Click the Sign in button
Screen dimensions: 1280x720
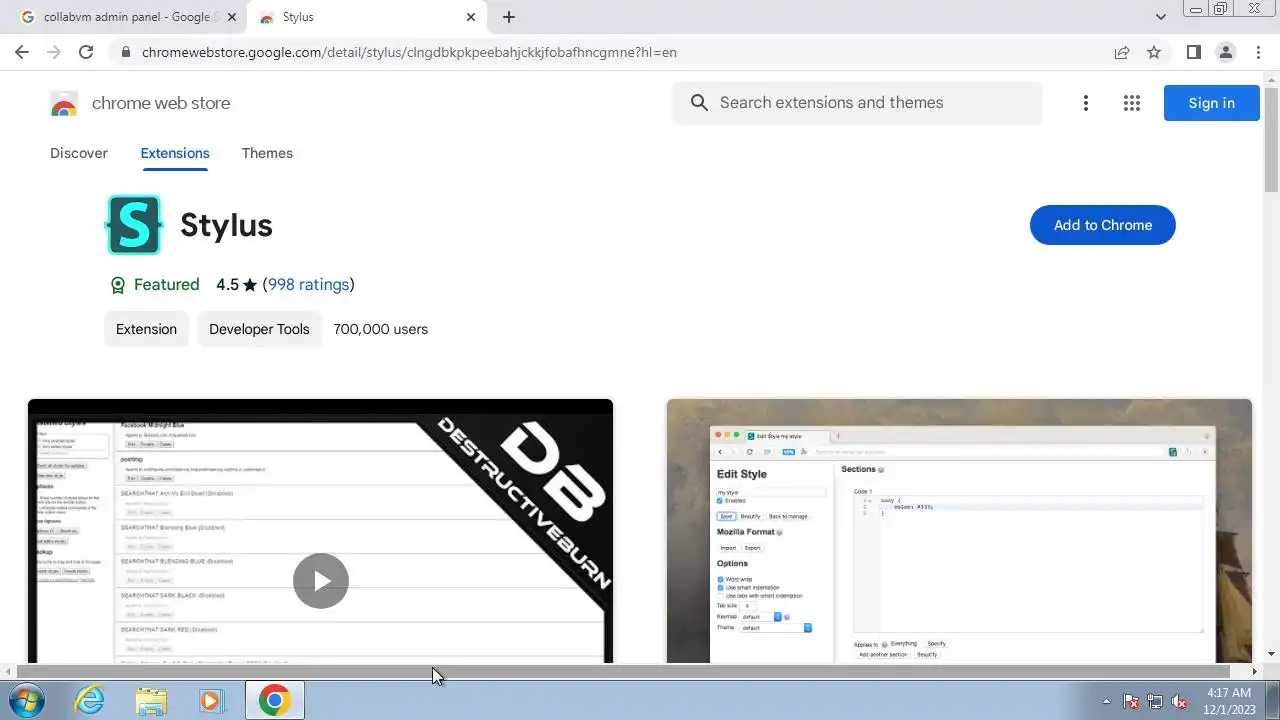(x=1211, y=103)
